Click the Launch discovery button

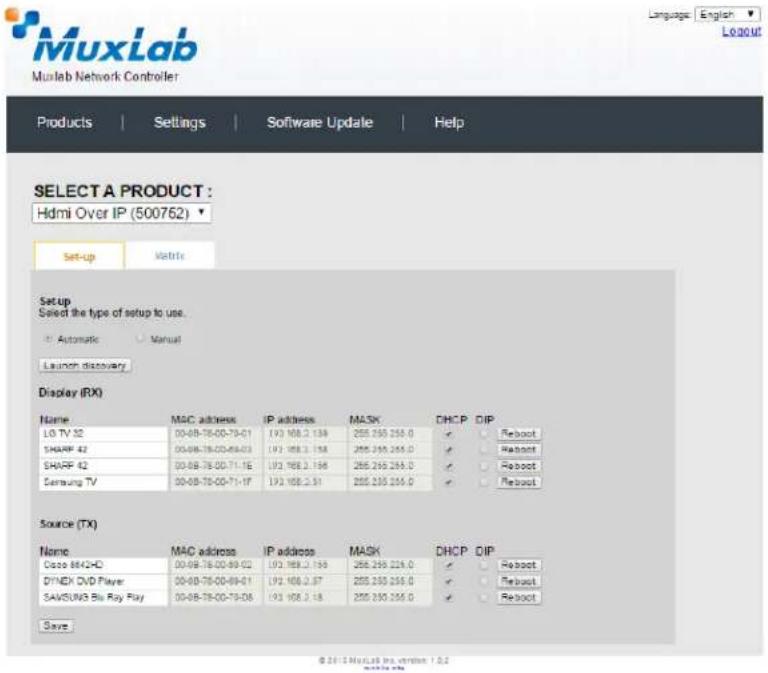pyautogui.click(x=85, y=365)
